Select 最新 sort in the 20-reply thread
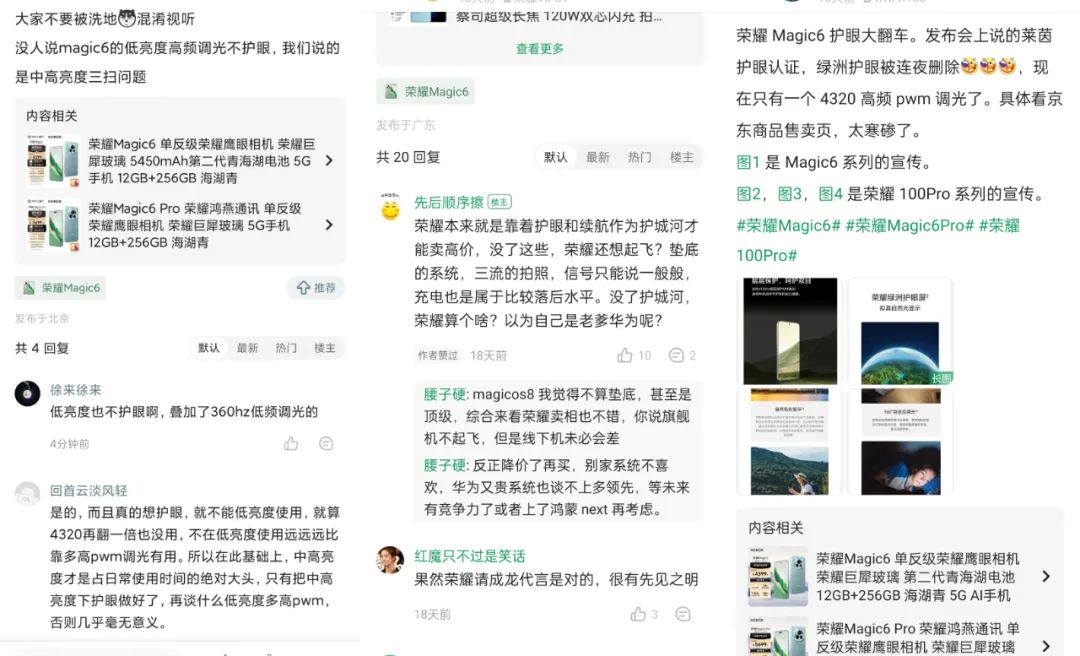The height and width of the screenshot is (656, 1080). tap(598, 157)
